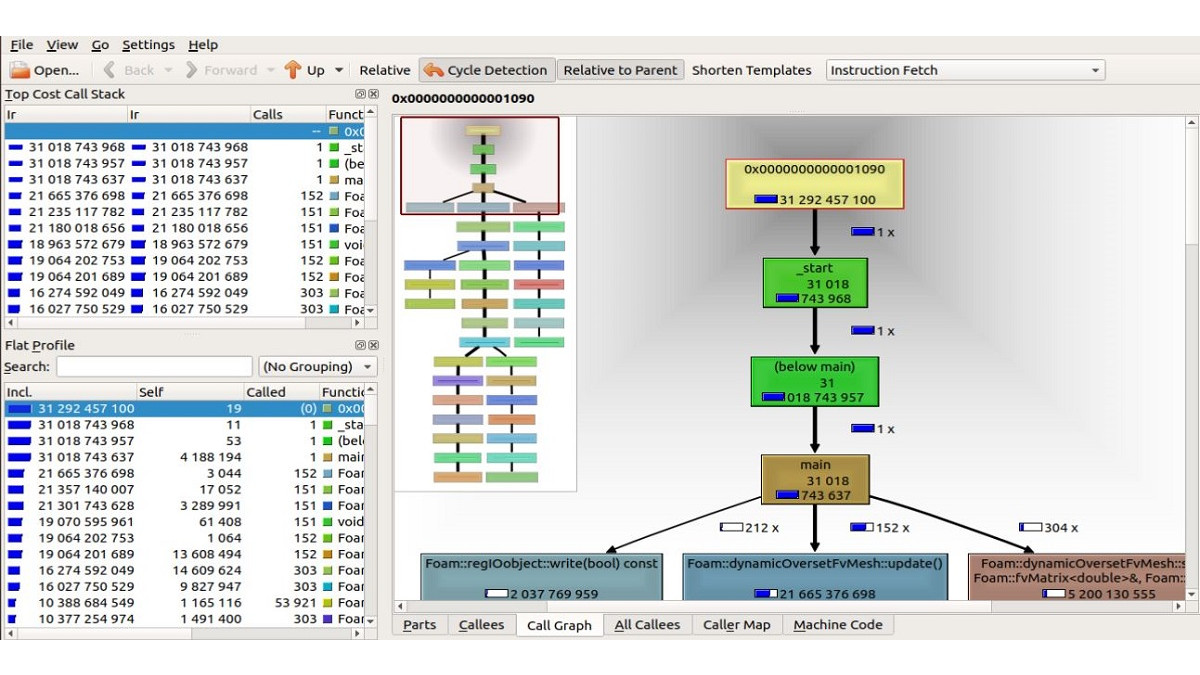
Task: Select Flat Profile row with Incl. 10 388 684 549
Action: pos(185,603)
